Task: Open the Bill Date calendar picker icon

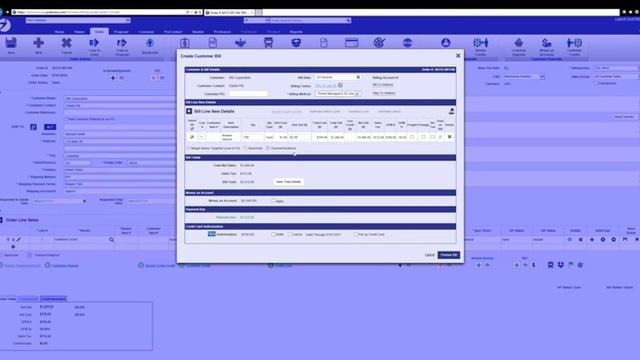Action: click(x=358, y=77)
